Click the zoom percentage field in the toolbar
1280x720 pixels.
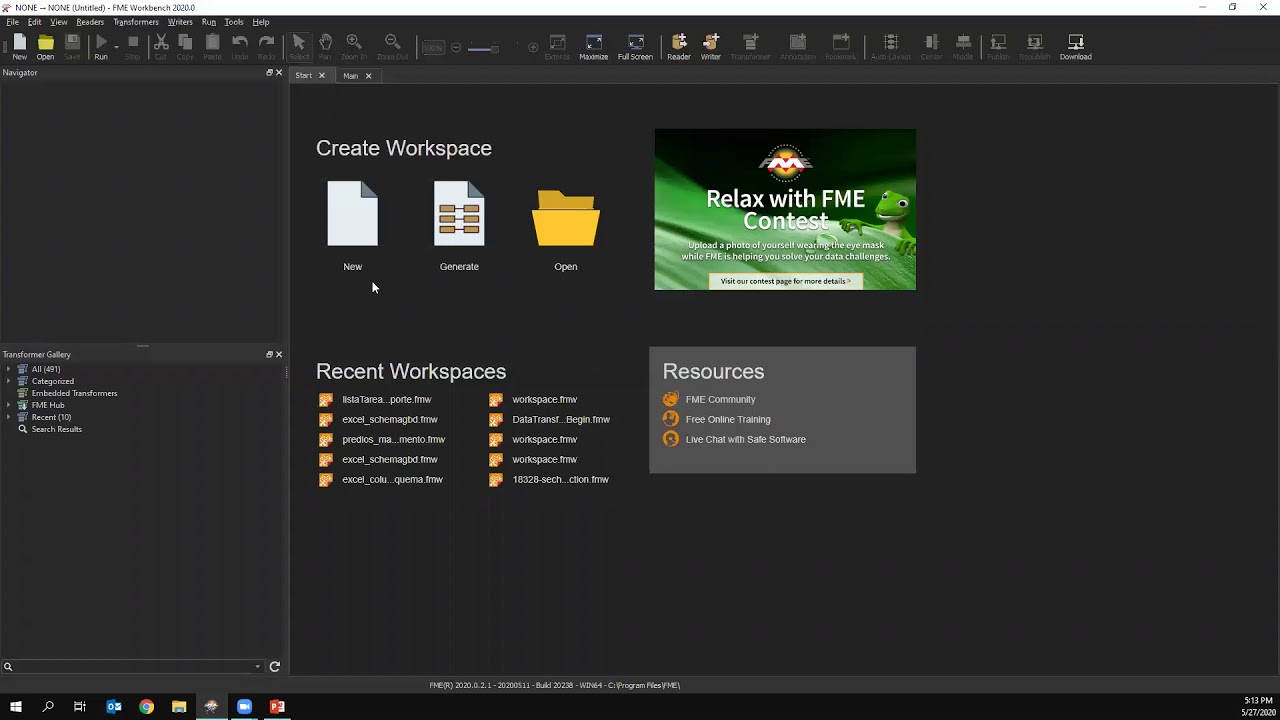[433, 47]
